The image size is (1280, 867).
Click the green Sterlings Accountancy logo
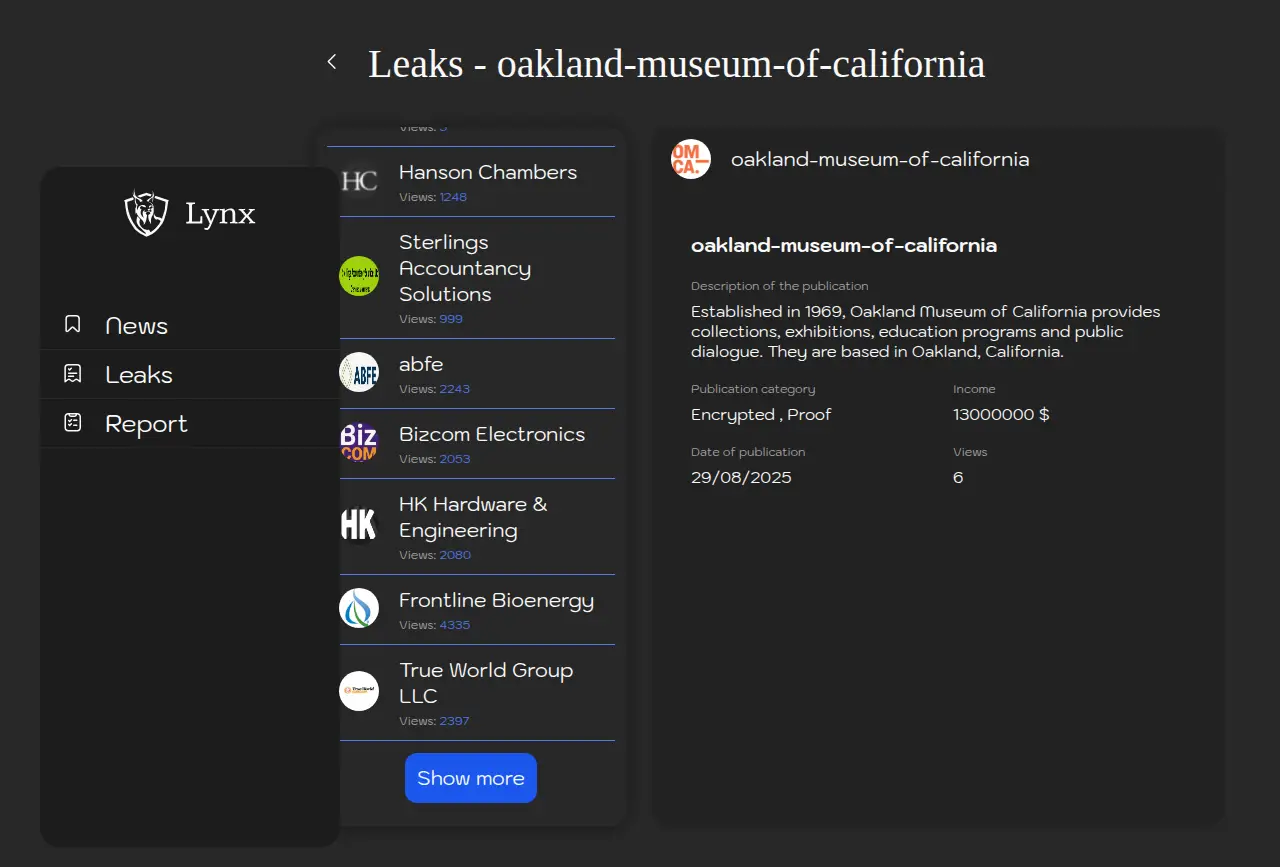point(359,276)
